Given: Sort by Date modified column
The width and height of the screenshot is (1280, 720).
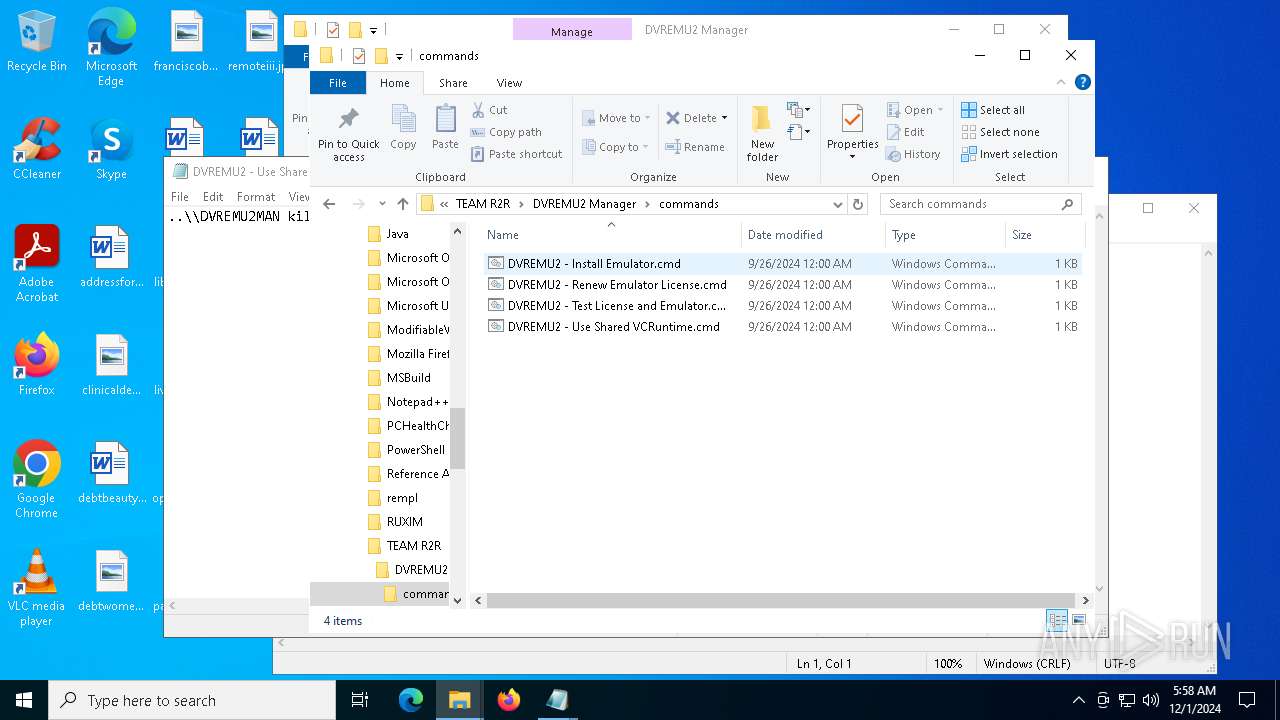Looking at the screenshot, I should 814,235.
